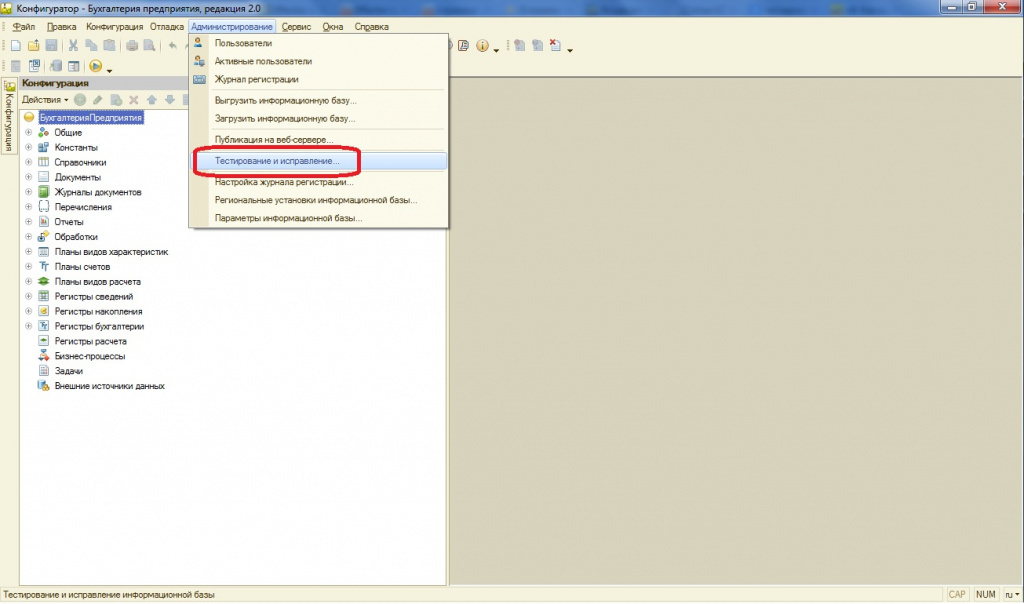This screenshot has height=604, width=1024.
Task: Open the Сервис menu
Action: click(295, 27)
